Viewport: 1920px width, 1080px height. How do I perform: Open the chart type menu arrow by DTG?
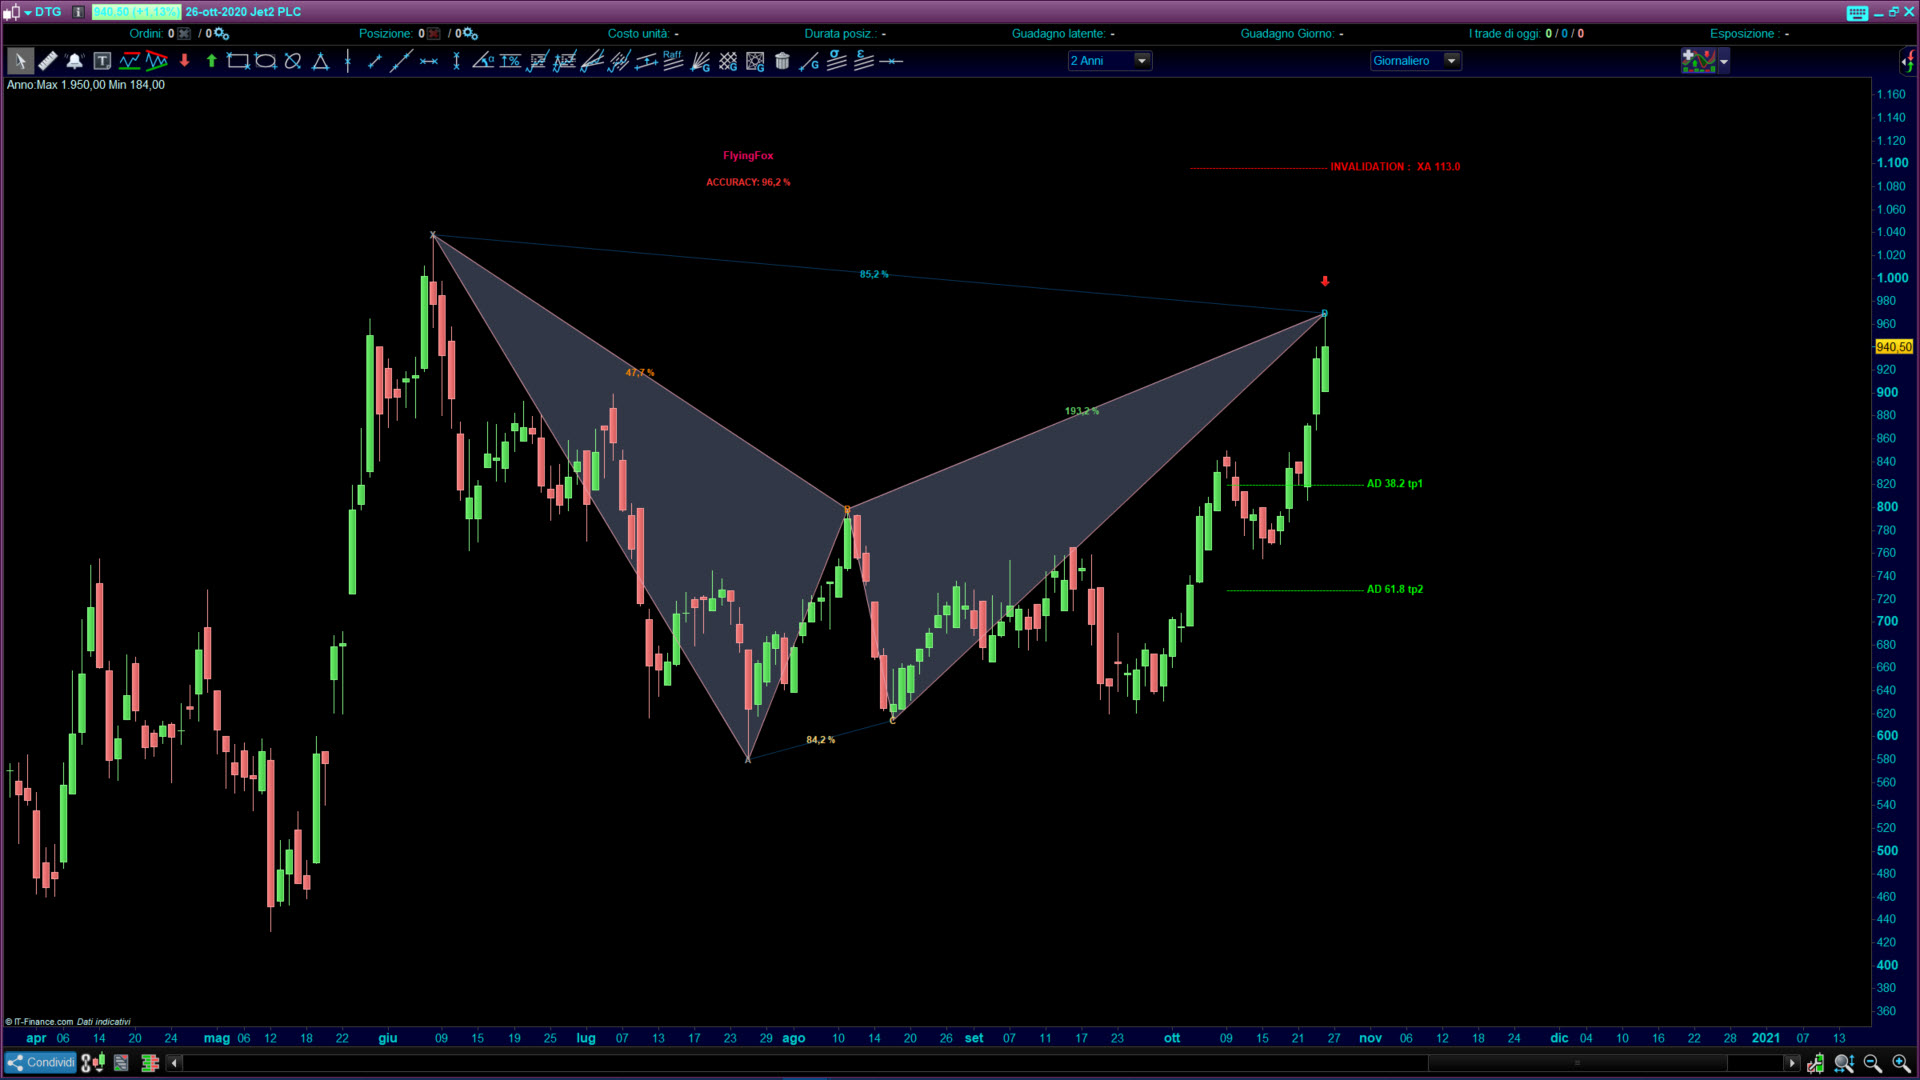27,12
